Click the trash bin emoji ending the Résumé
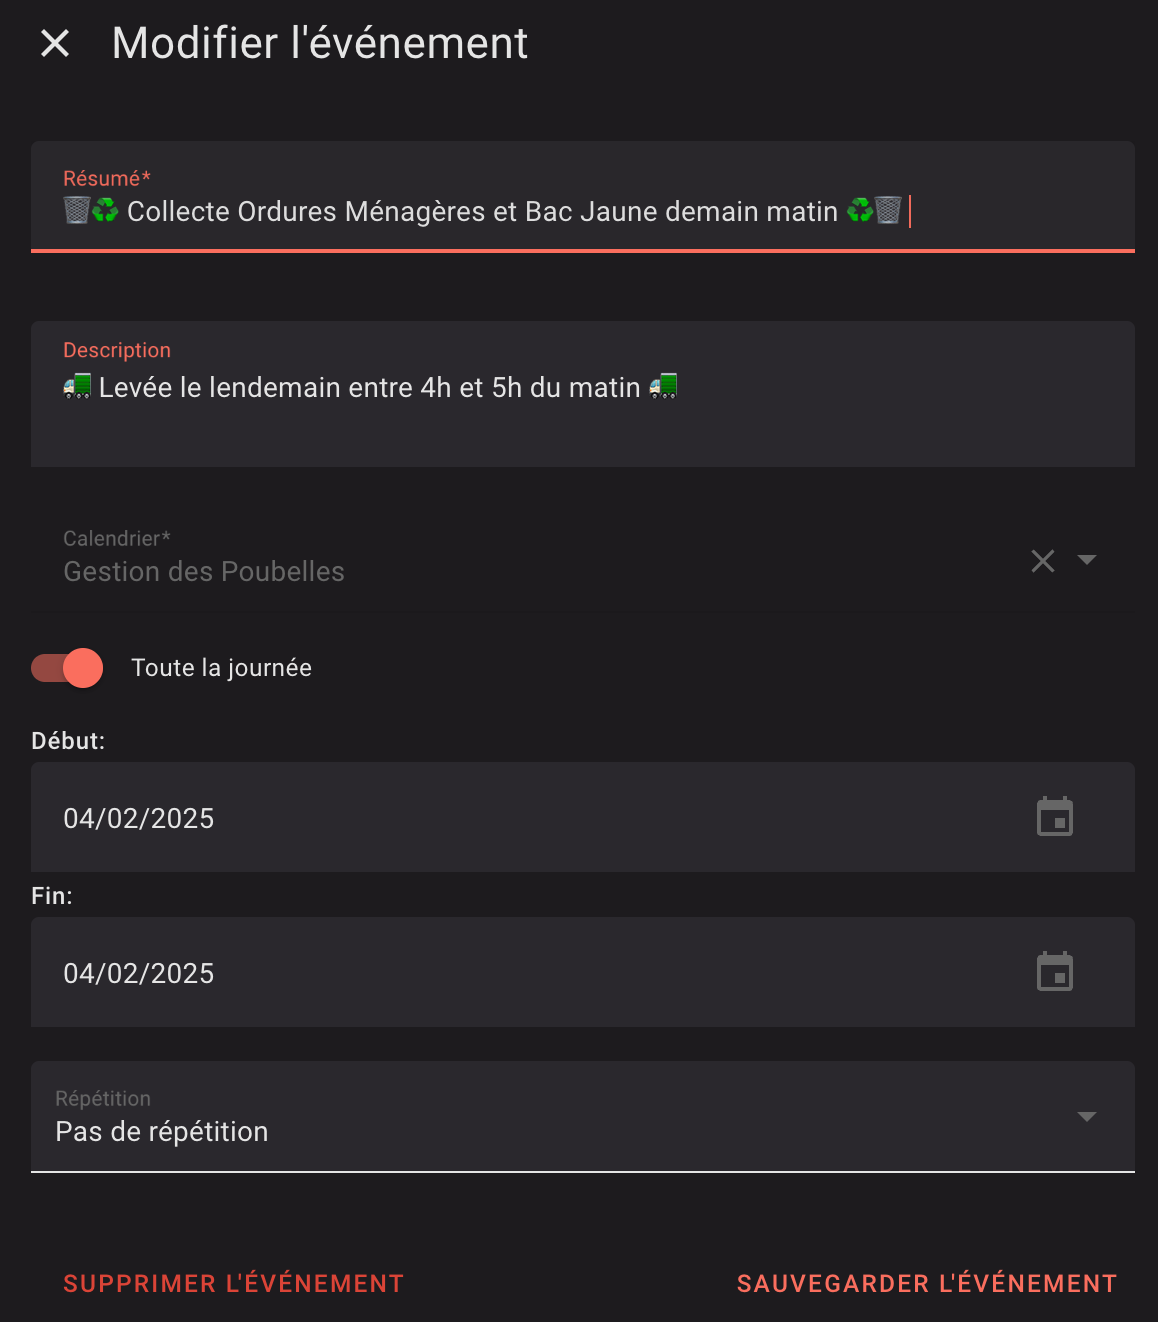This screenshot has width=1158, height=1322. coord(888,211)
